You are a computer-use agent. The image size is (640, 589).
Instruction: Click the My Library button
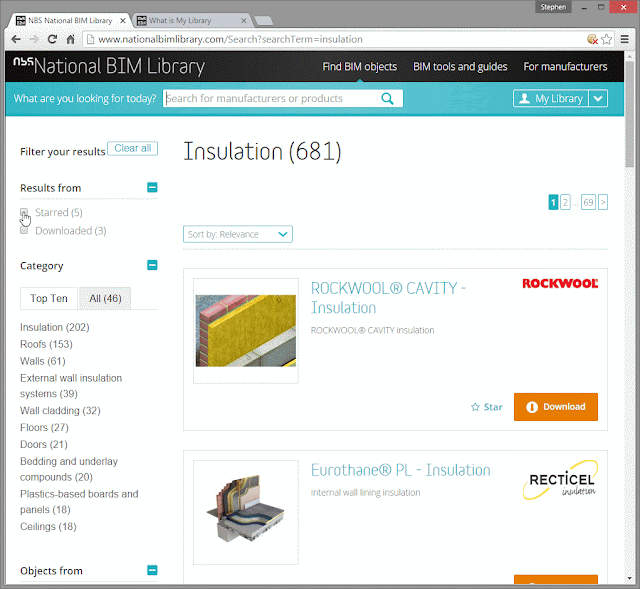(x=551, y=98)
